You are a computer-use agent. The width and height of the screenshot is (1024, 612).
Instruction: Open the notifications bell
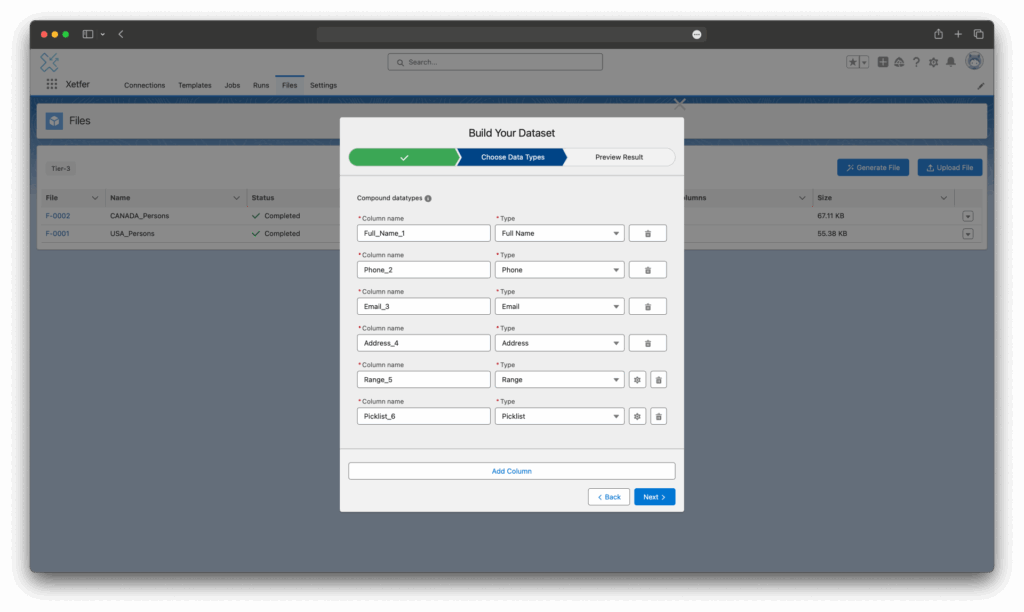pyautogui.click(x=951, y=62)
